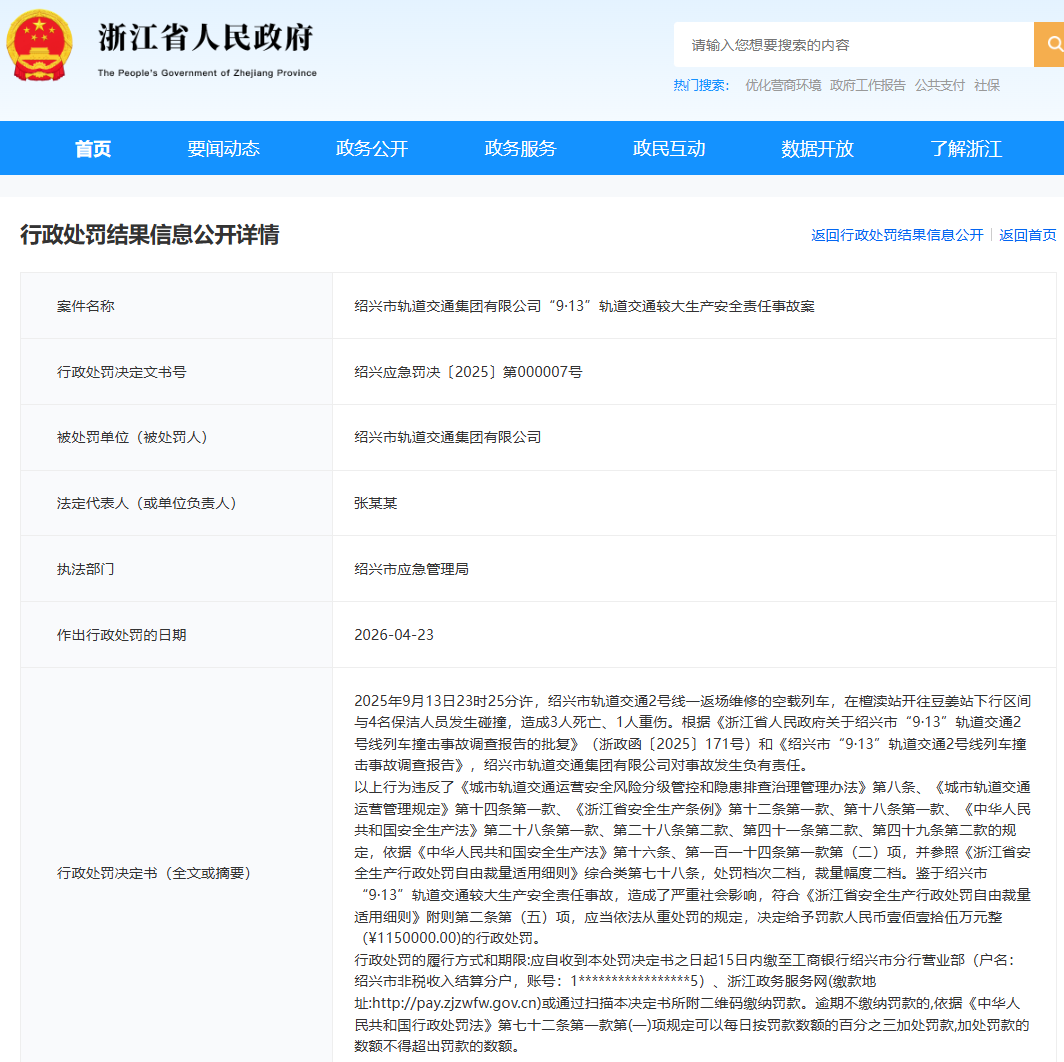Open the 政民互动 section
Screen dimensions: 1064x1062
pyautogui.click(x=668, y=147)
